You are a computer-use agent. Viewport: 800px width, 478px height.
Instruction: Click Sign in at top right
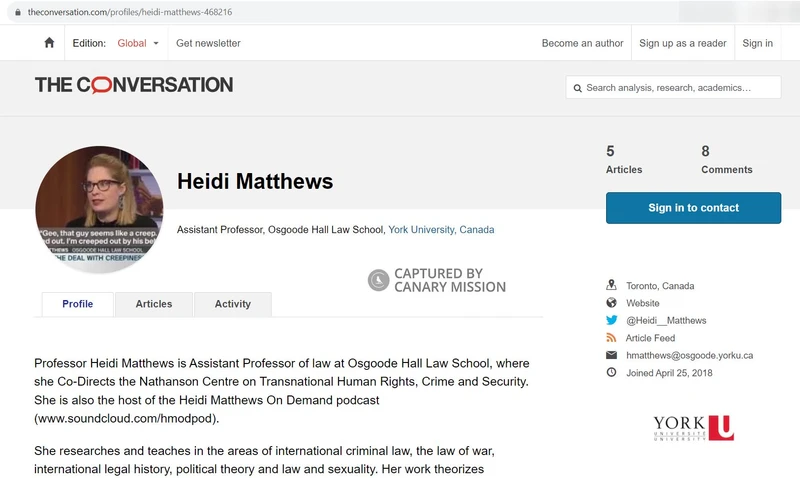757,43
